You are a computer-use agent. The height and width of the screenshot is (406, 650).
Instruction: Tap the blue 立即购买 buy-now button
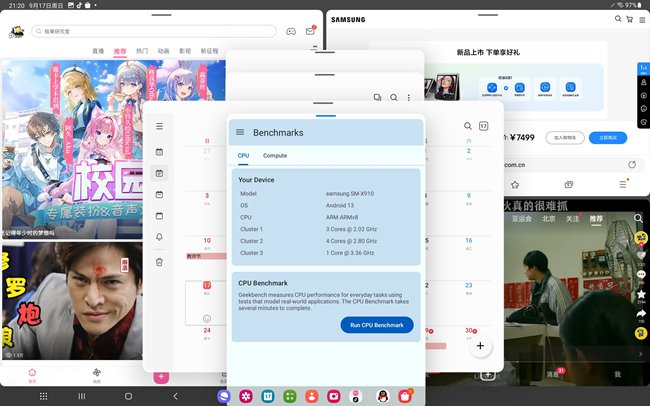[x=608, y=138]
